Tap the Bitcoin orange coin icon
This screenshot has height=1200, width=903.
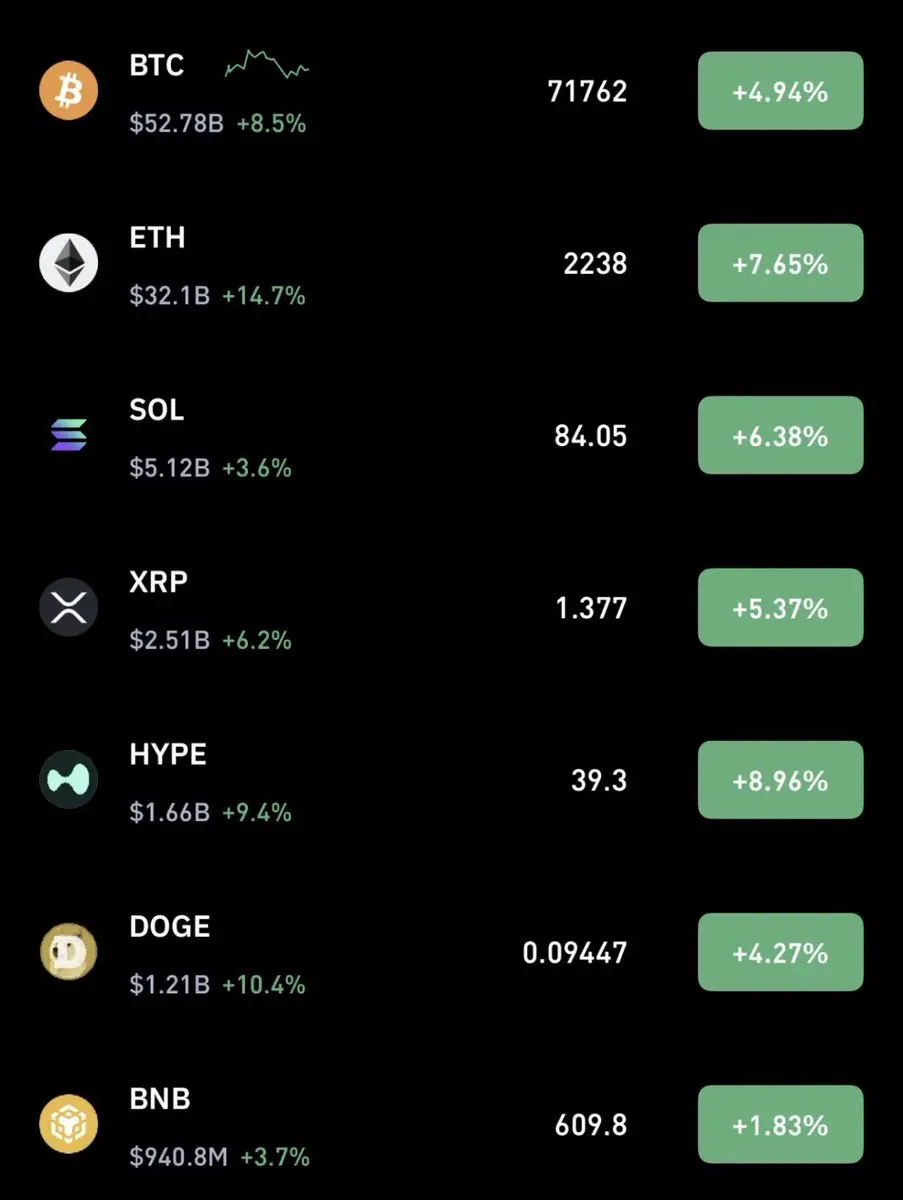(x=68, y=91)
